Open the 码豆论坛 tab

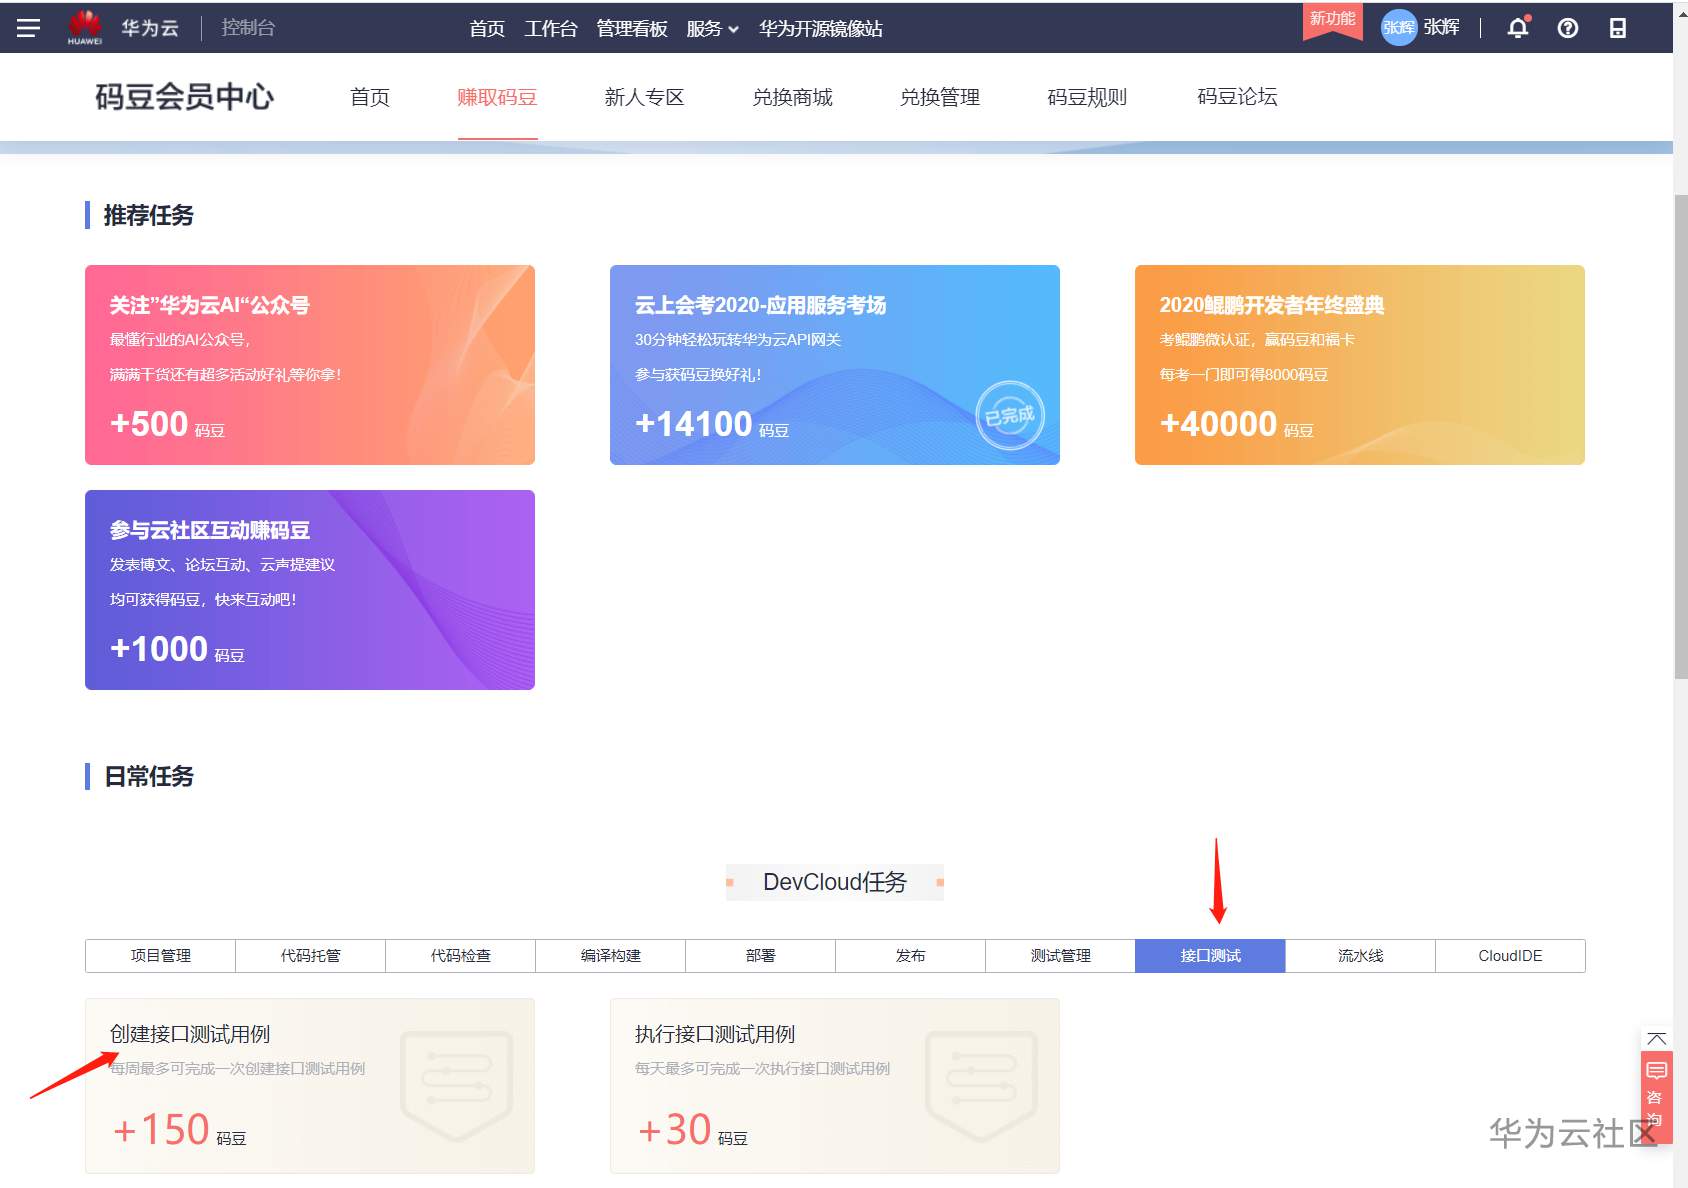(x=1237, y=97)
